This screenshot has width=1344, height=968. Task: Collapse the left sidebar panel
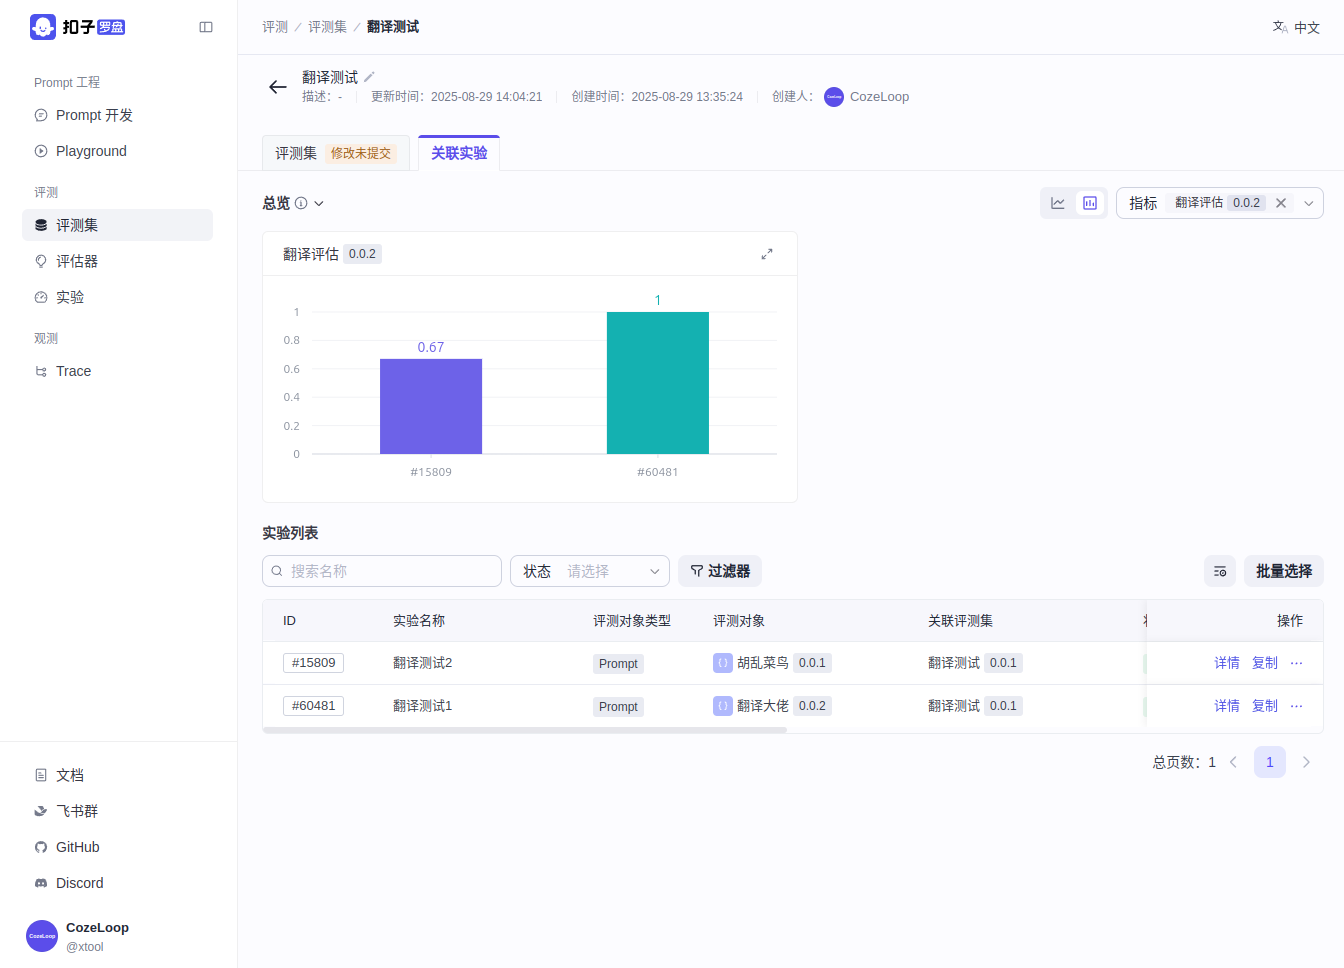(x=206, y=27)
